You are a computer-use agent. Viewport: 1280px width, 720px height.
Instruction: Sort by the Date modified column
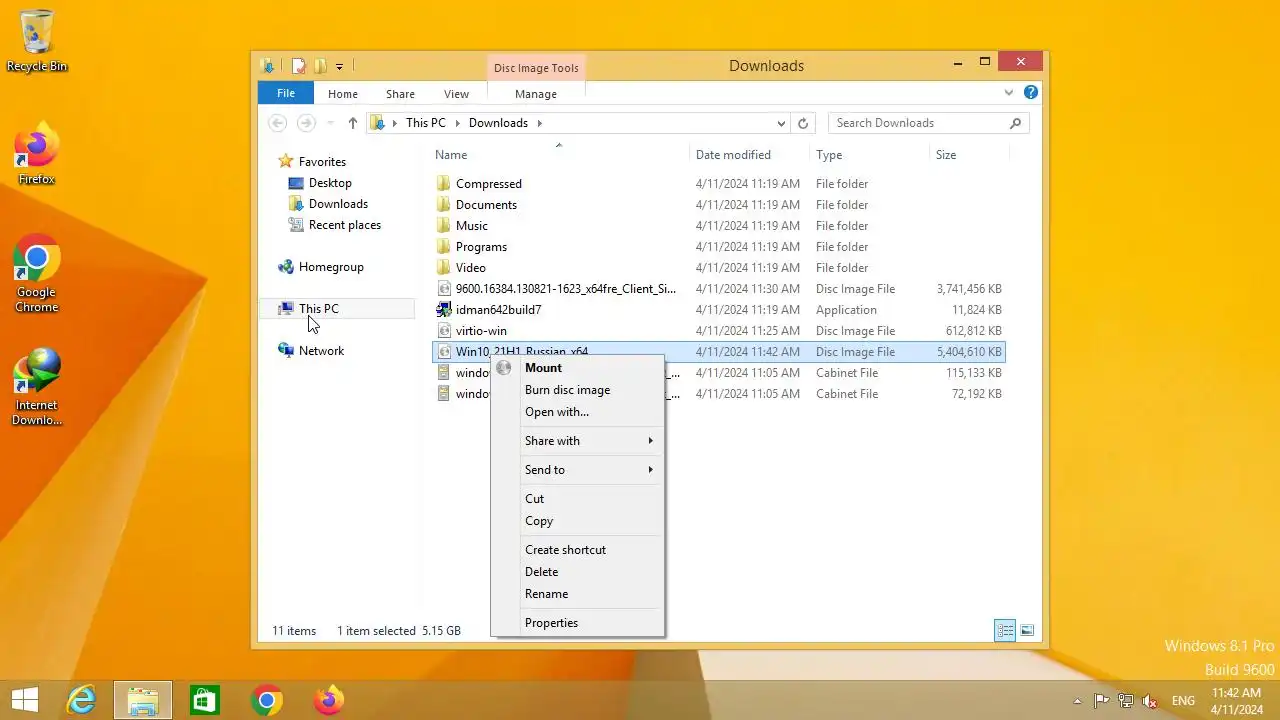[733, 155]
